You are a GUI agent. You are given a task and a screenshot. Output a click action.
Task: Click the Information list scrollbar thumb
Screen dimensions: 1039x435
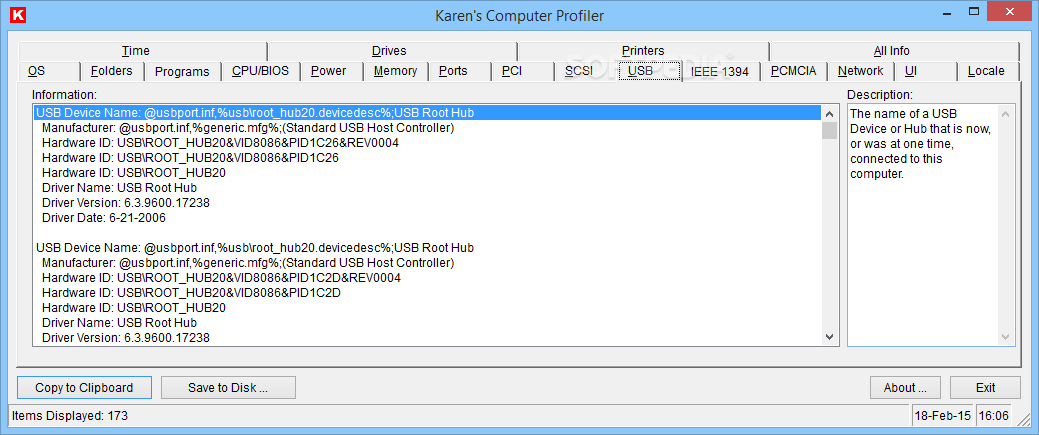pyautogui.click(x=830, y=131)
